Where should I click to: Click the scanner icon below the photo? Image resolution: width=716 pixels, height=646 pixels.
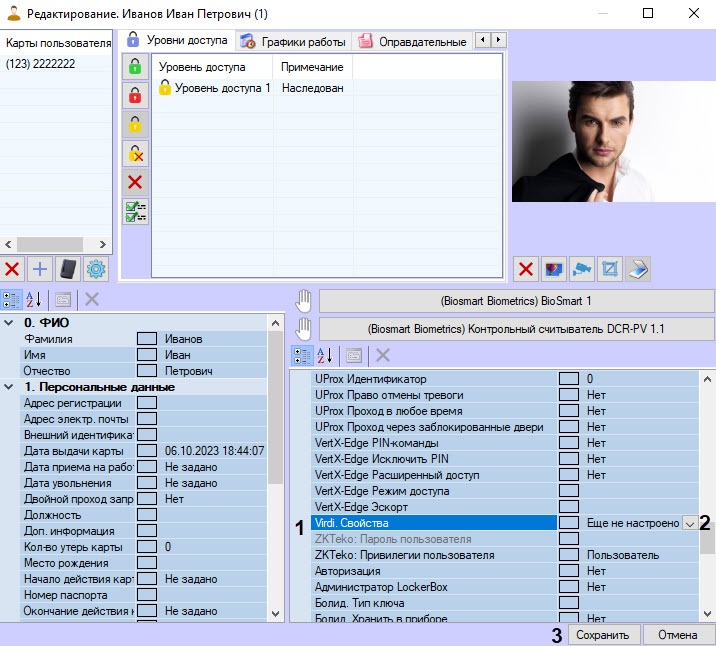(x=638, y=268)
